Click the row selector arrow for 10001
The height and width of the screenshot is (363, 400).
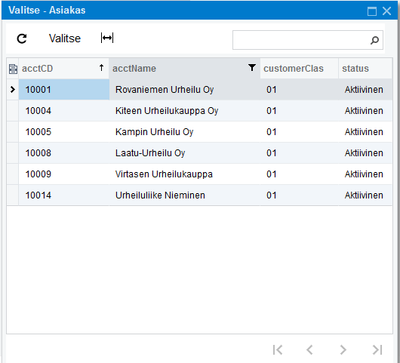(13, 89)
